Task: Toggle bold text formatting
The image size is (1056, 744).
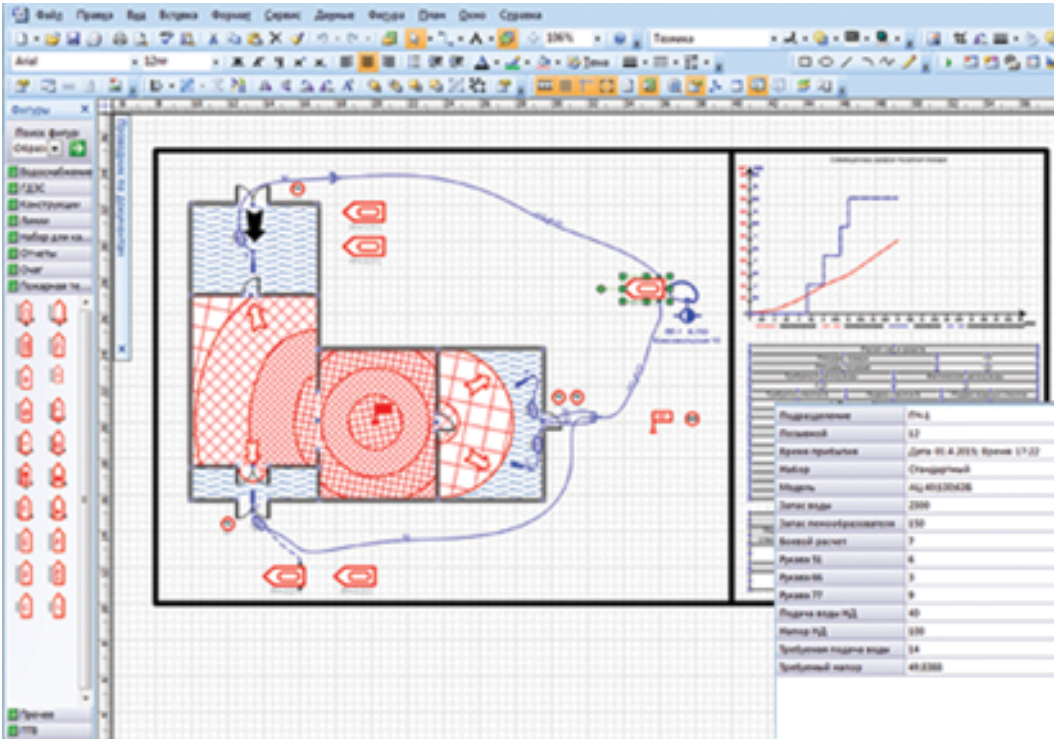Action: [x=238, y=62]
